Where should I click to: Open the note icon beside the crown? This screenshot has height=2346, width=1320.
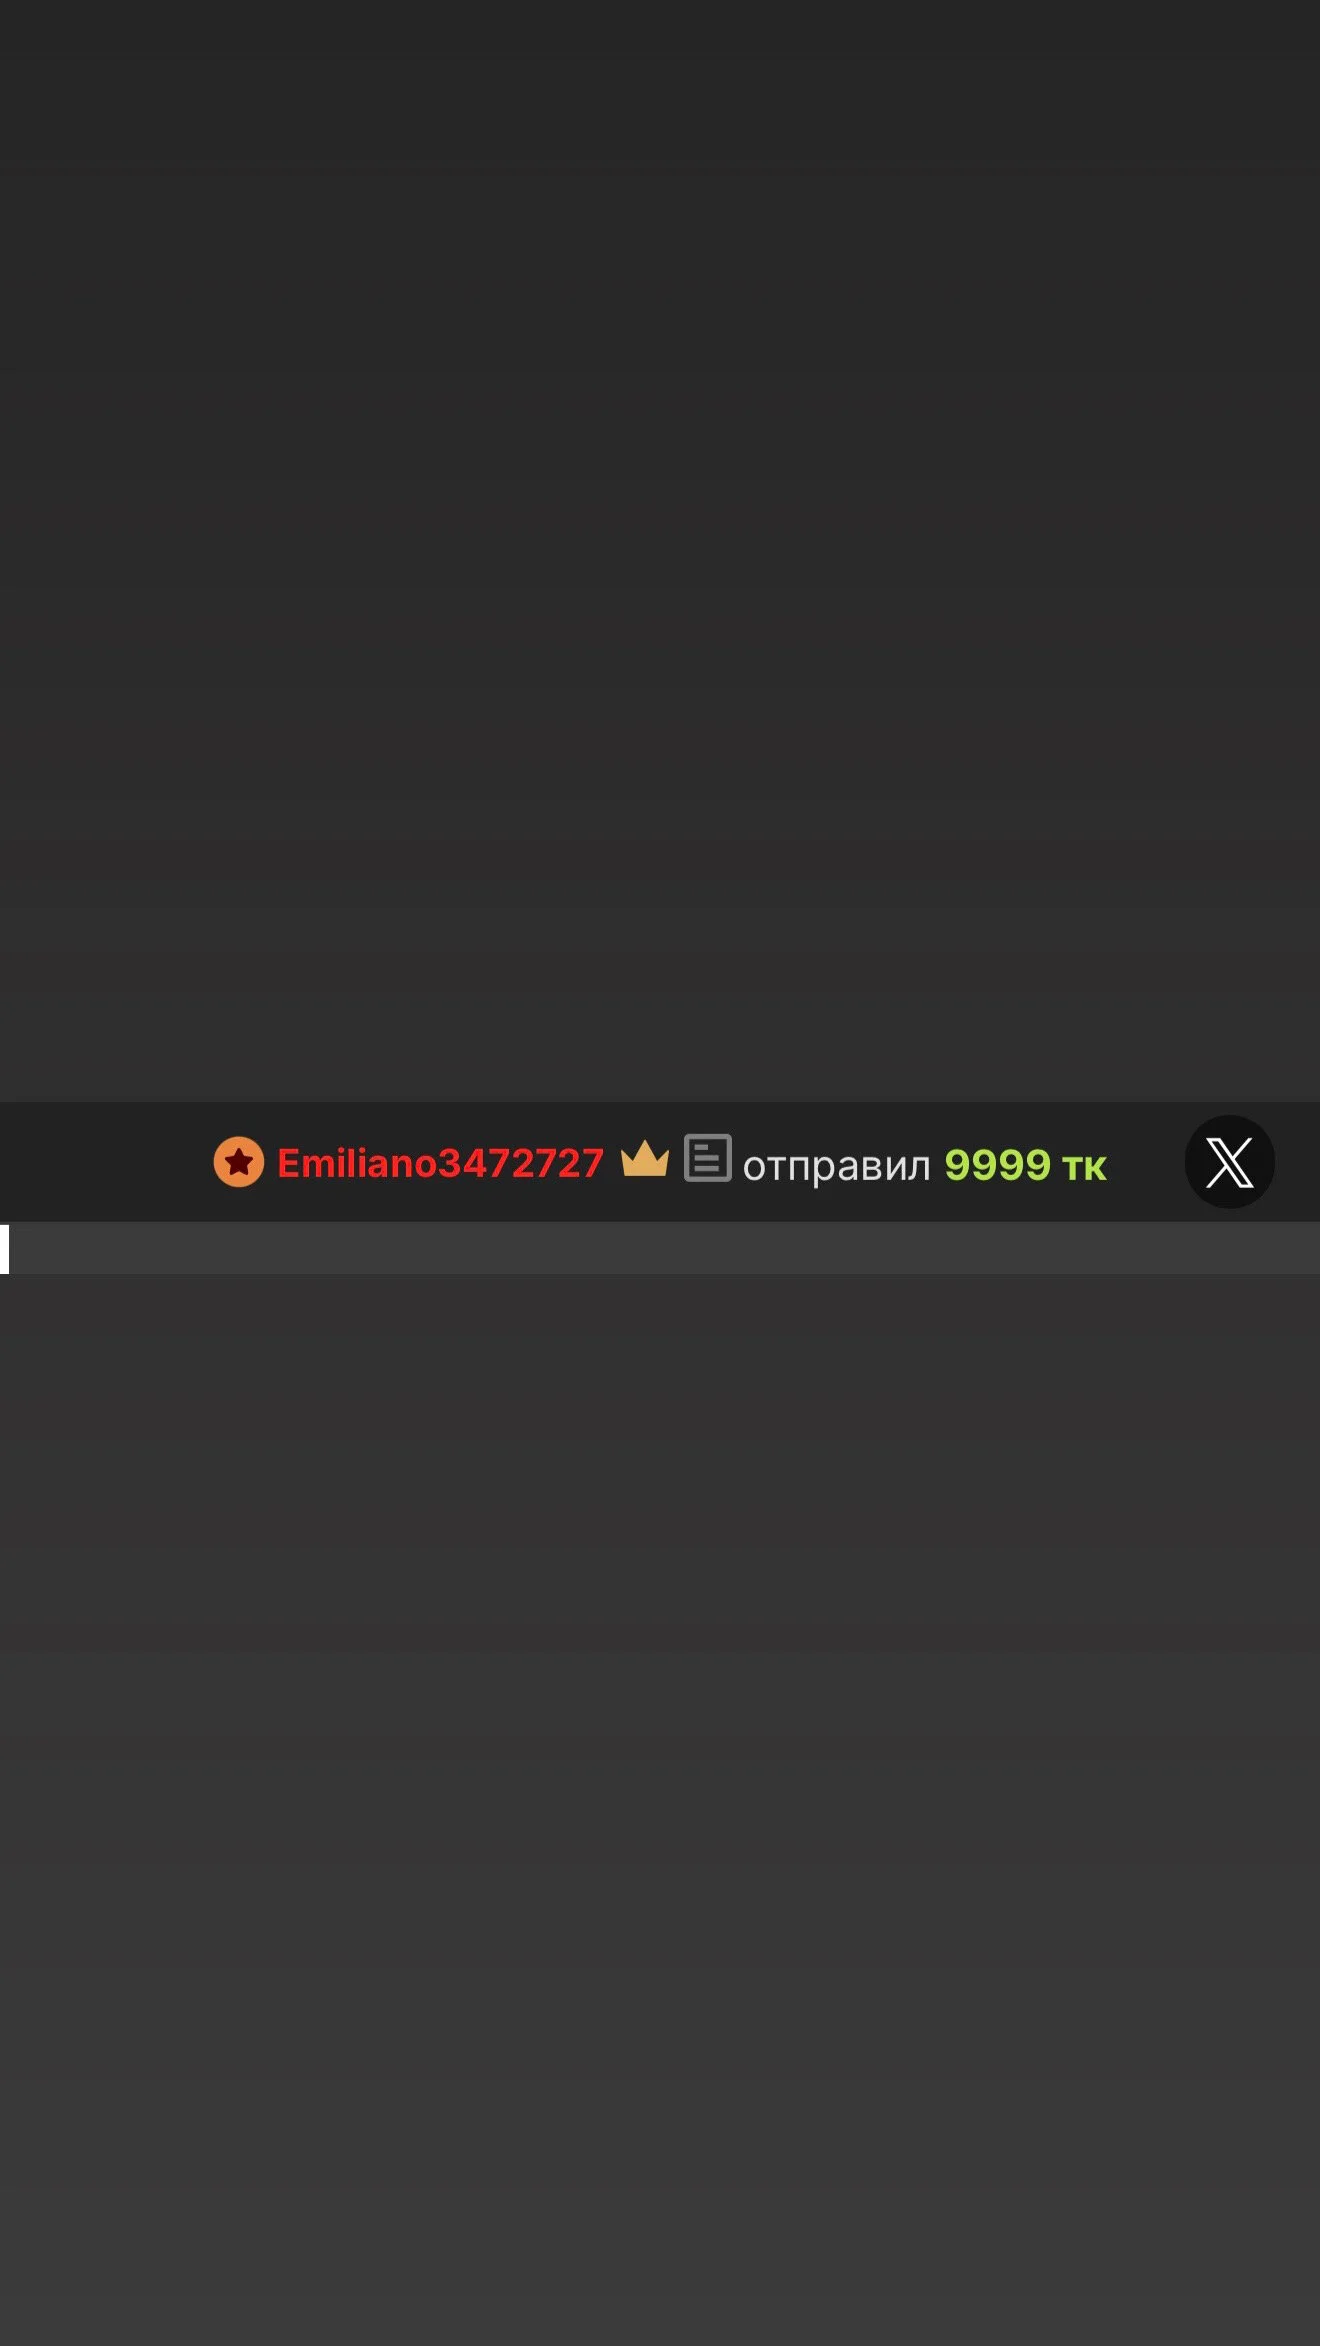pyautogui.click(x=708, y=1158)
